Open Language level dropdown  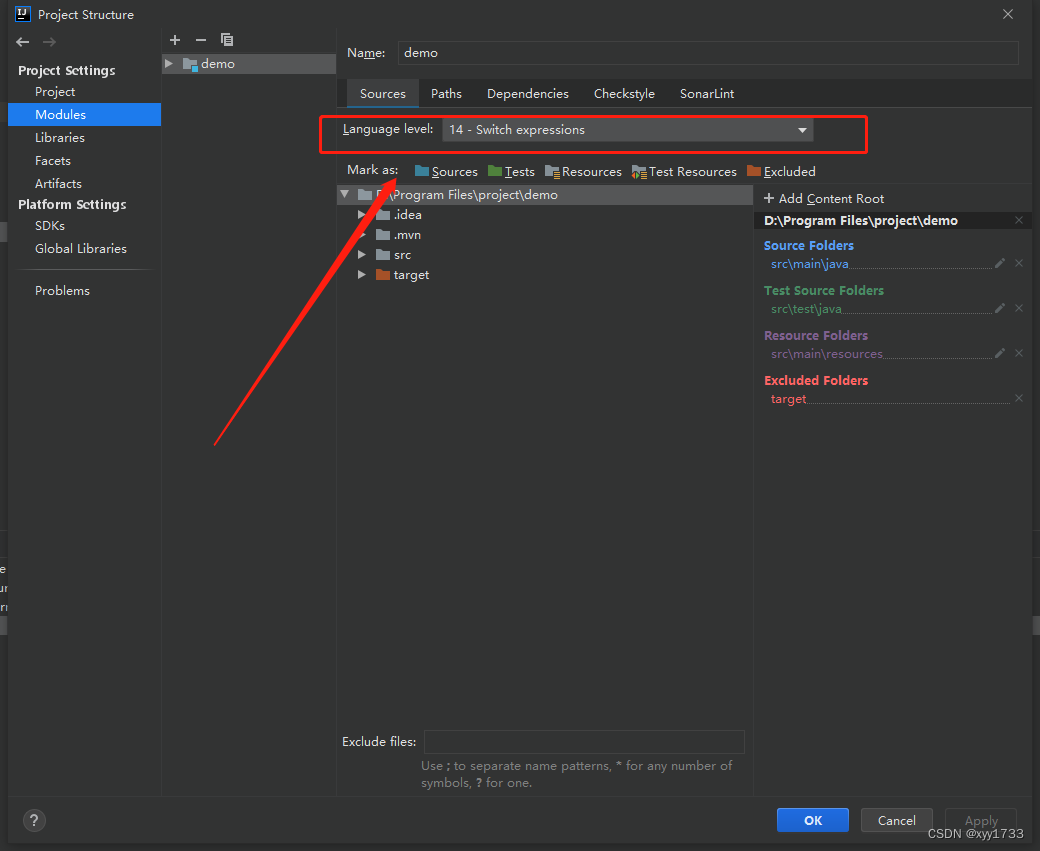627,129
